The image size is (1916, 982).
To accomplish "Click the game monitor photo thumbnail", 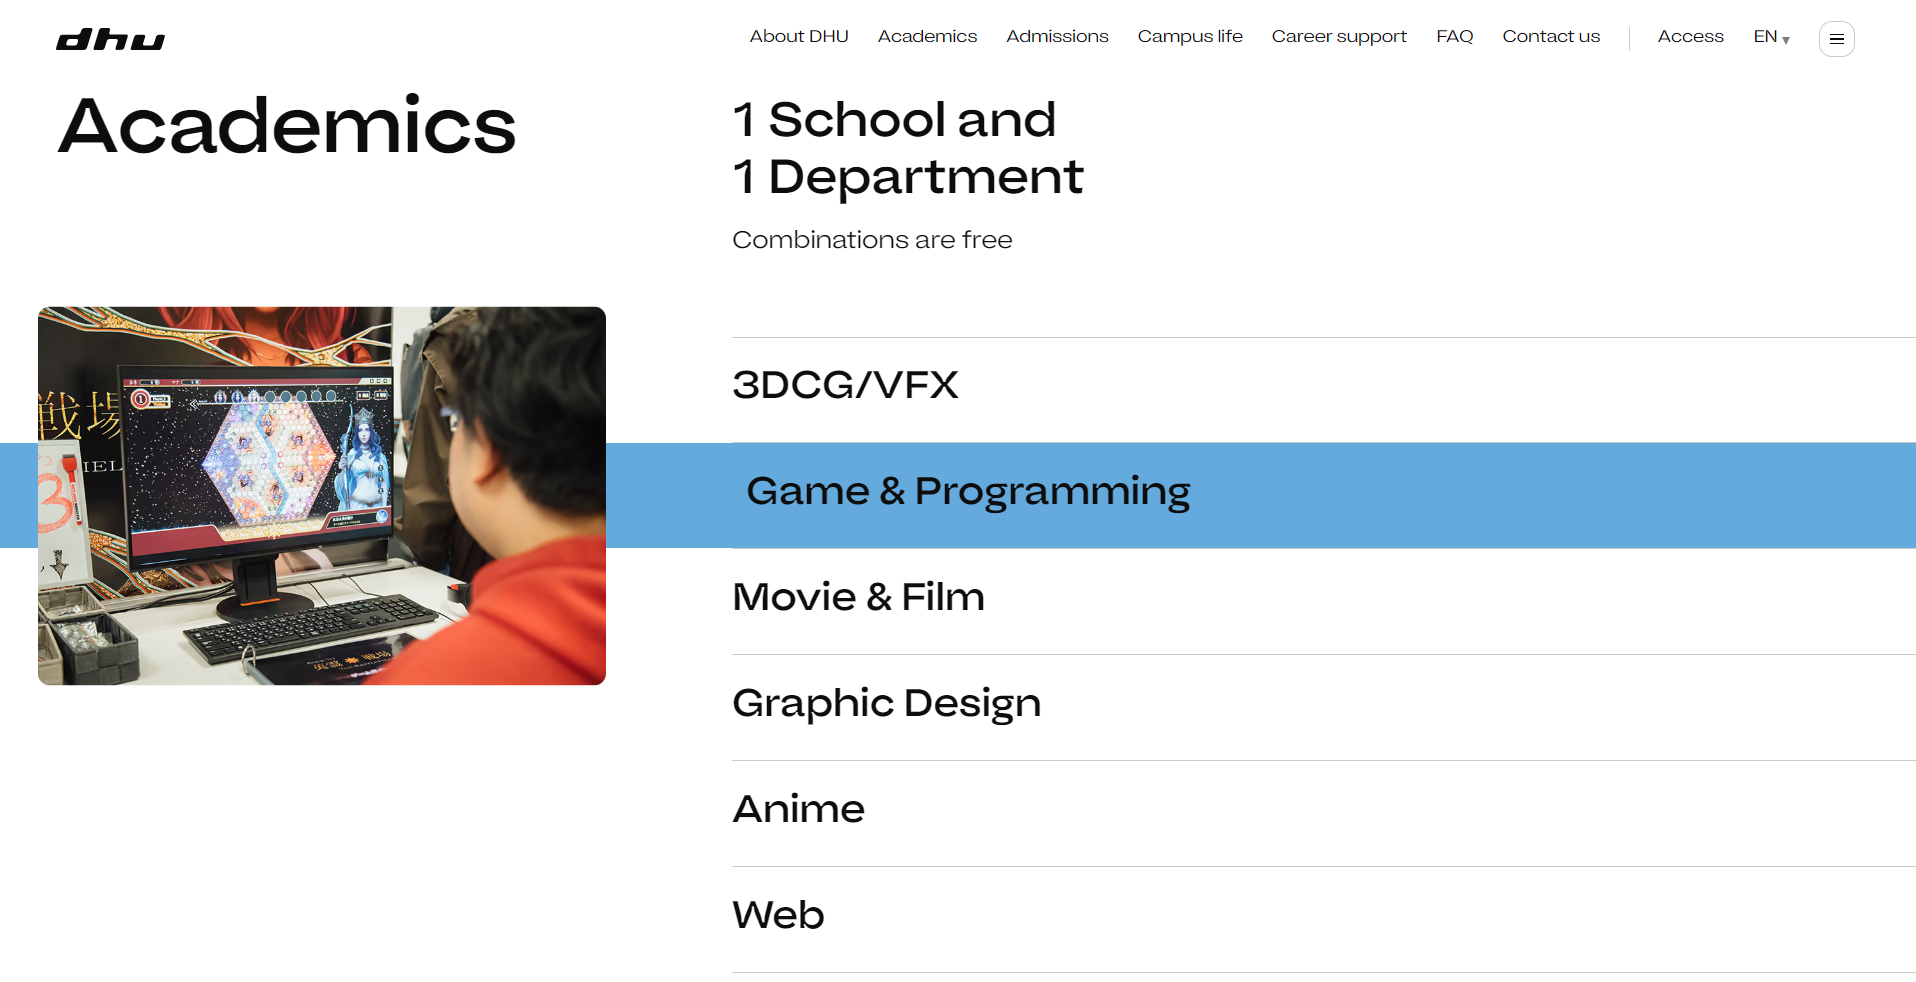I will pos(321,495).
